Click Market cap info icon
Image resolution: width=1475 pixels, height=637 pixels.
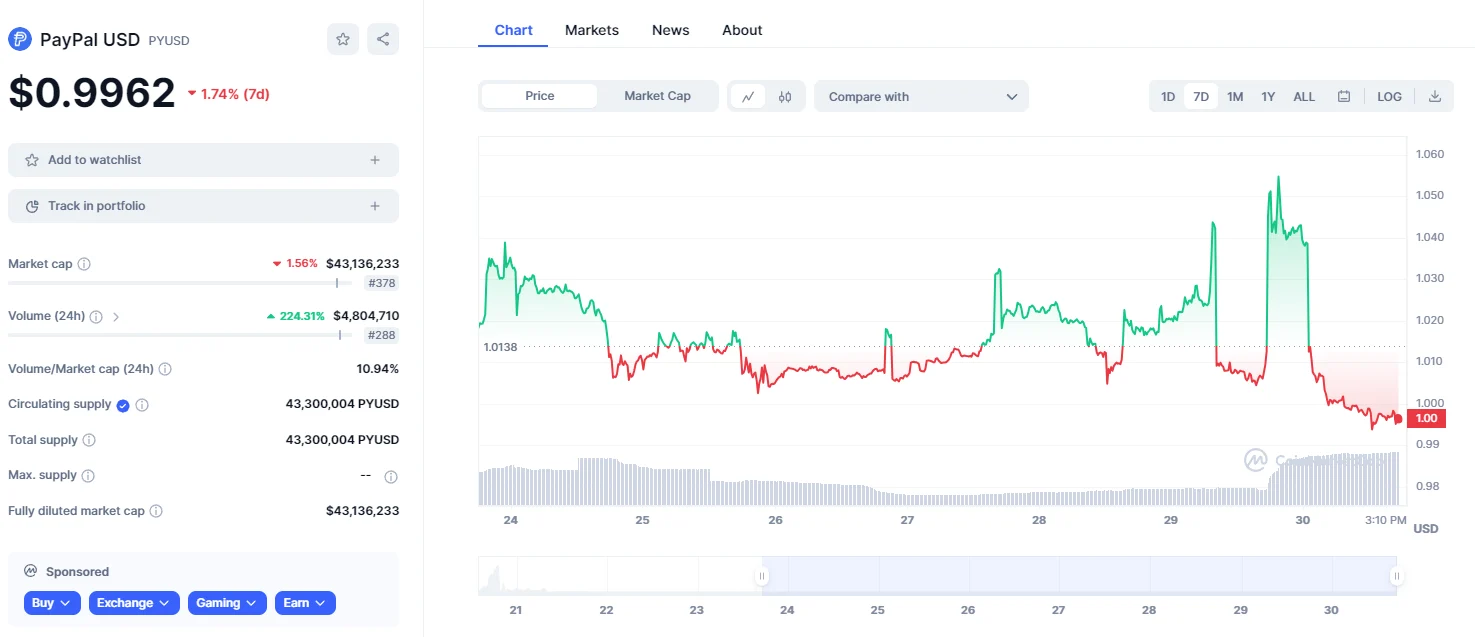click(84, 264)
